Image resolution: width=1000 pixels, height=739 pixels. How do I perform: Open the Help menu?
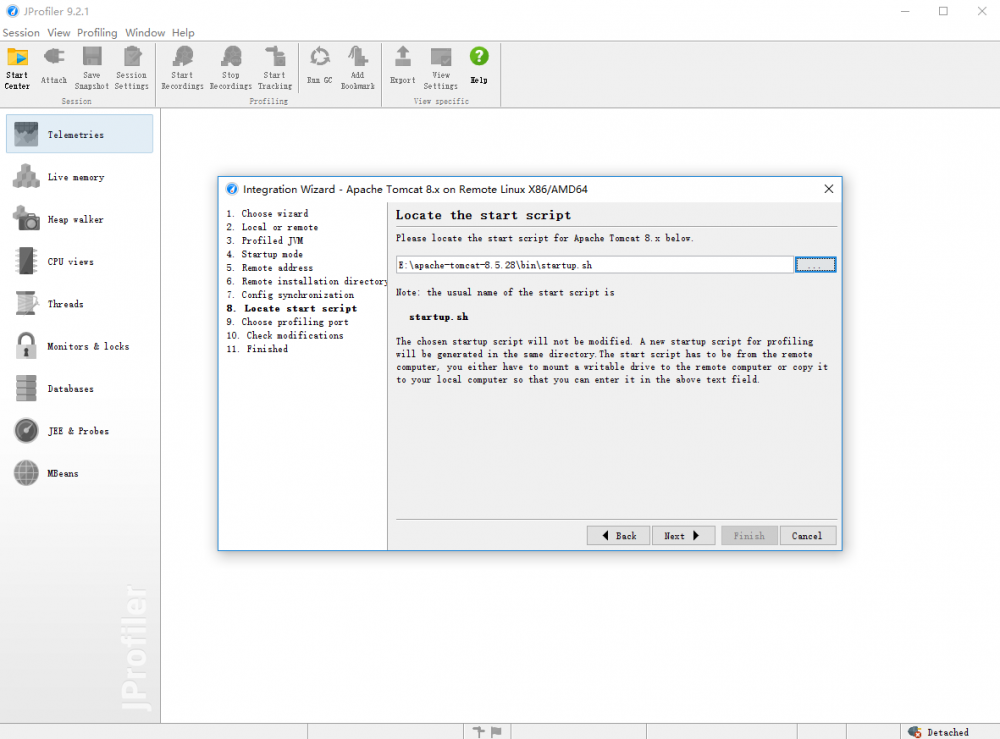click(x=183, y=33)
